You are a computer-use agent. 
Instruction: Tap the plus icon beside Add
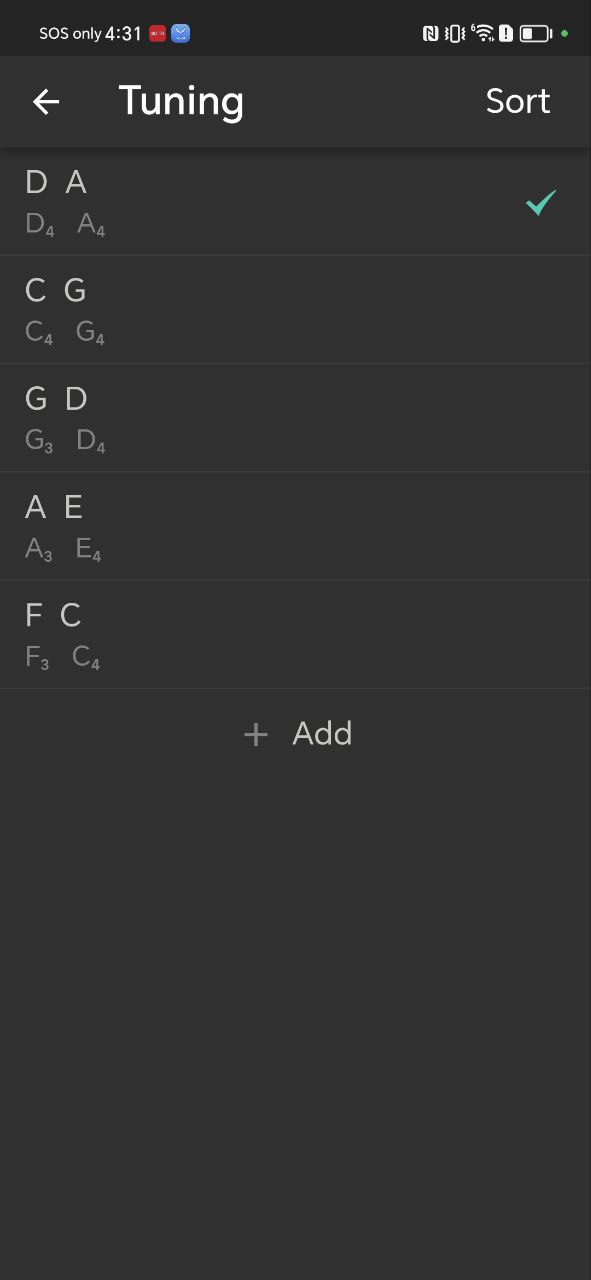[256, 735]
